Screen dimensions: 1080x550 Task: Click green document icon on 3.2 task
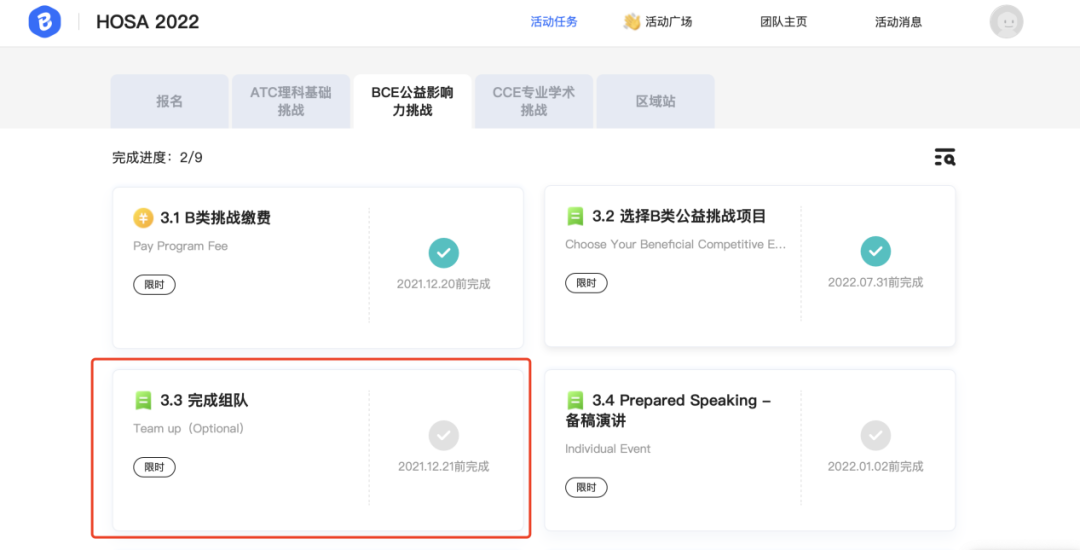(x=575, y=216)
